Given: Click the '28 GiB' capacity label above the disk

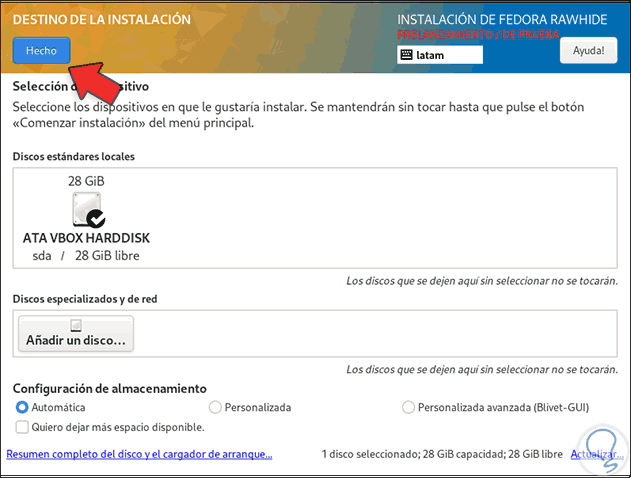Looking at the screenshot, I should [86, 181].
